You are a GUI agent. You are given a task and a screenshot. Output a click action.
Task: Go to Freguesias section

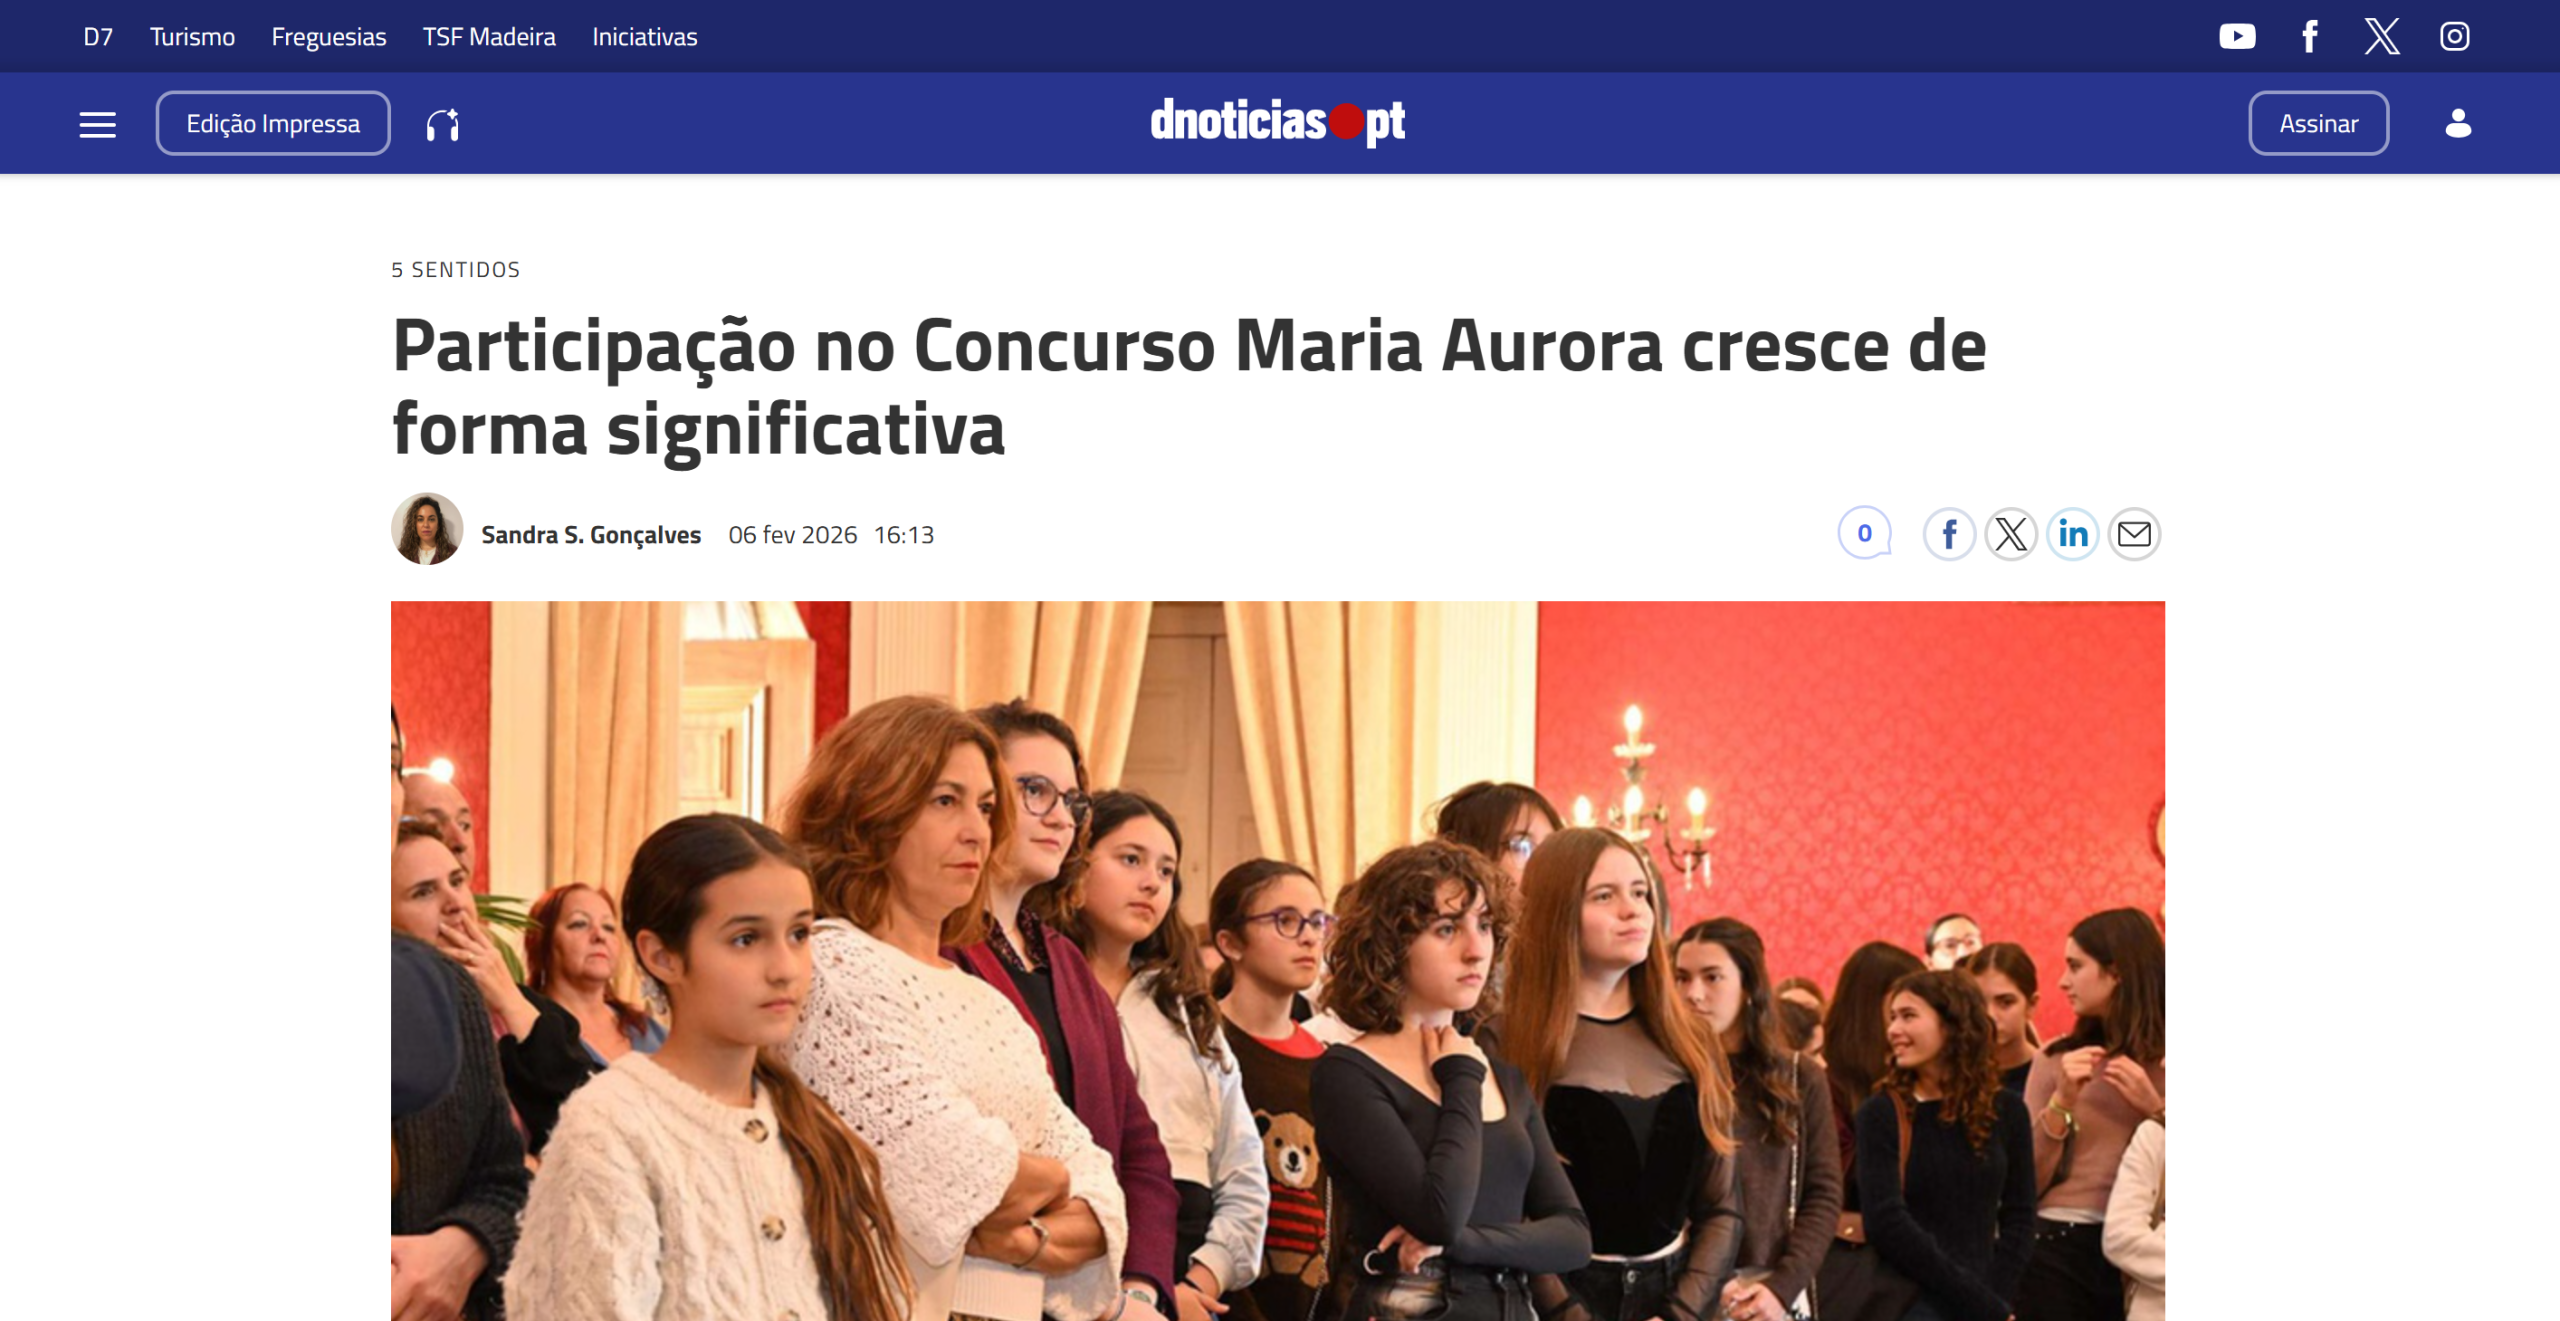click(x=329, y=37)
